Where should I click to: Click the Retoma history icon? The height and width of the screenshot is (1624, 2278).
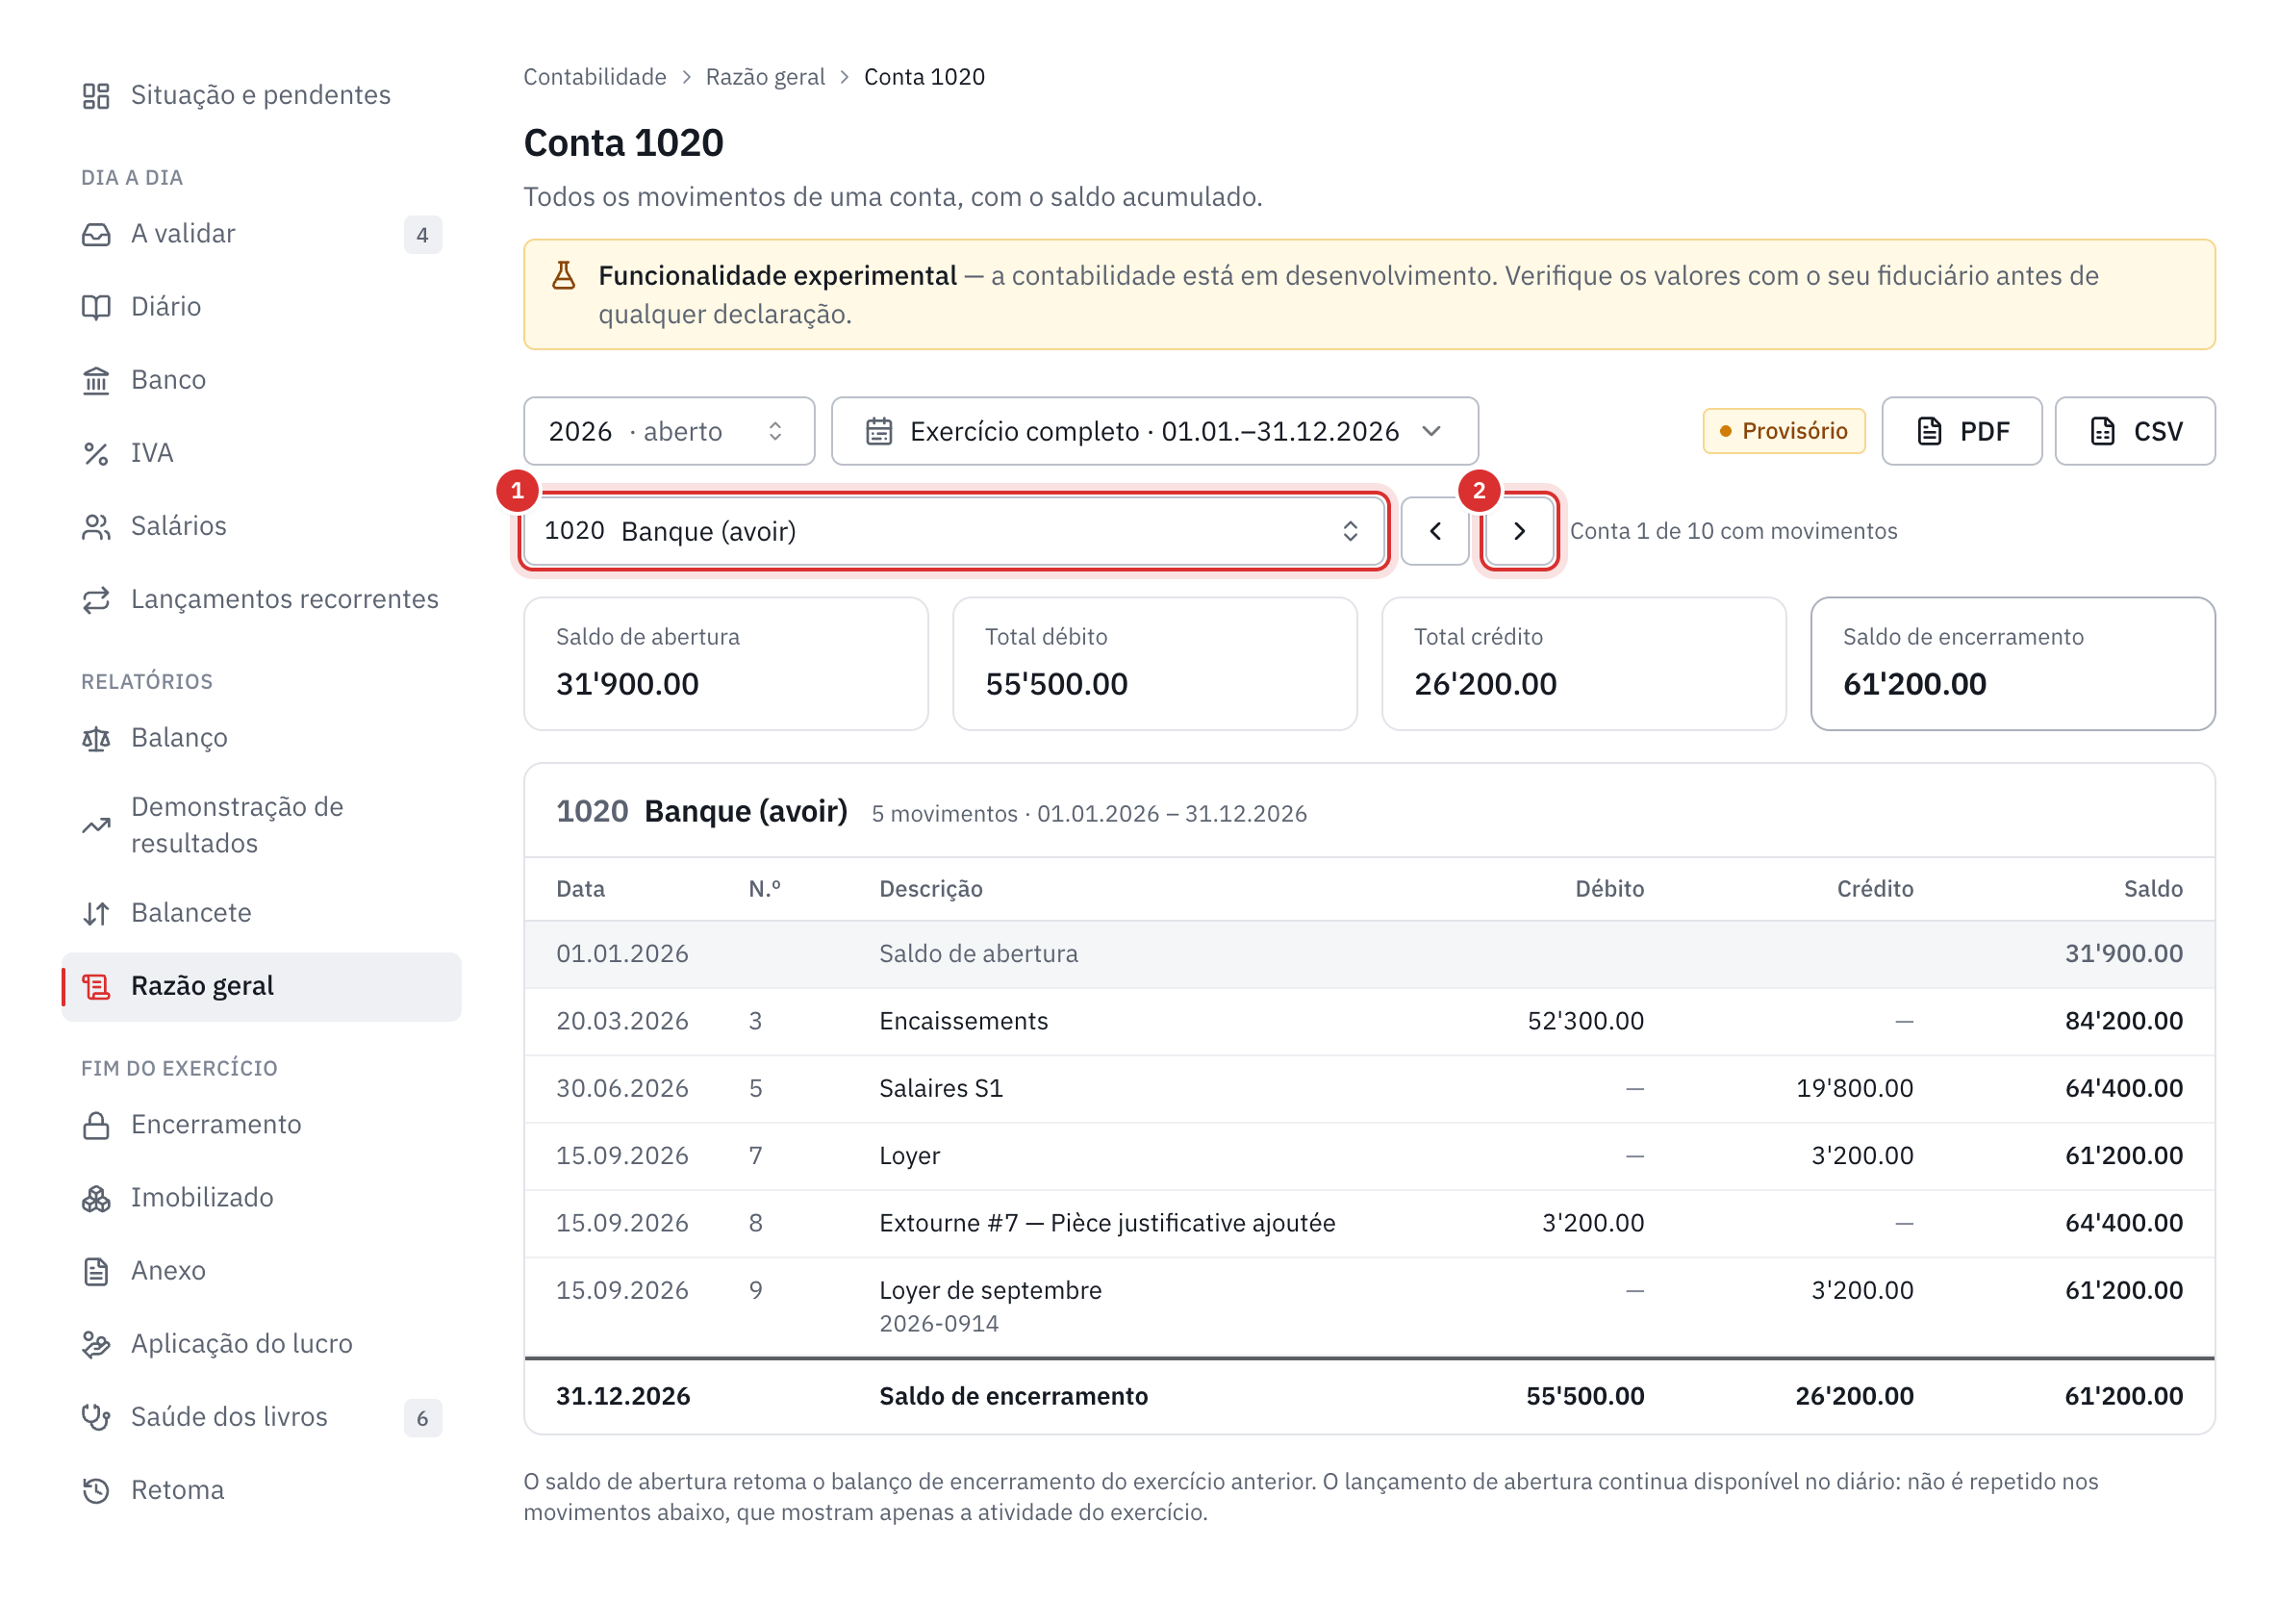tap(96, 1491)
